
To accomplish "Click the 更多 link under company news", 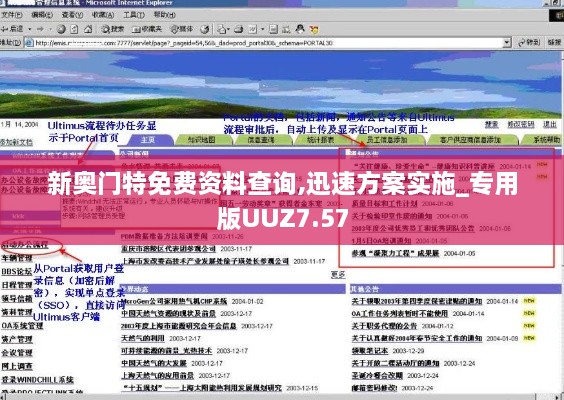I will pyautogui.click(x=338, y=275).
